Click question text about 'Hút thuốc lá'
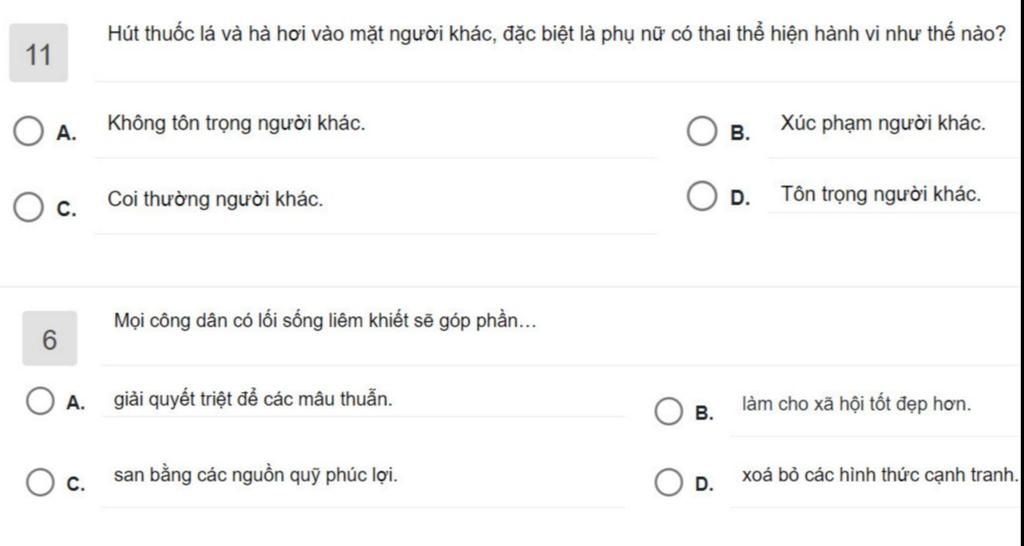This screenshot has width=1024, height=546. point(556,34)
